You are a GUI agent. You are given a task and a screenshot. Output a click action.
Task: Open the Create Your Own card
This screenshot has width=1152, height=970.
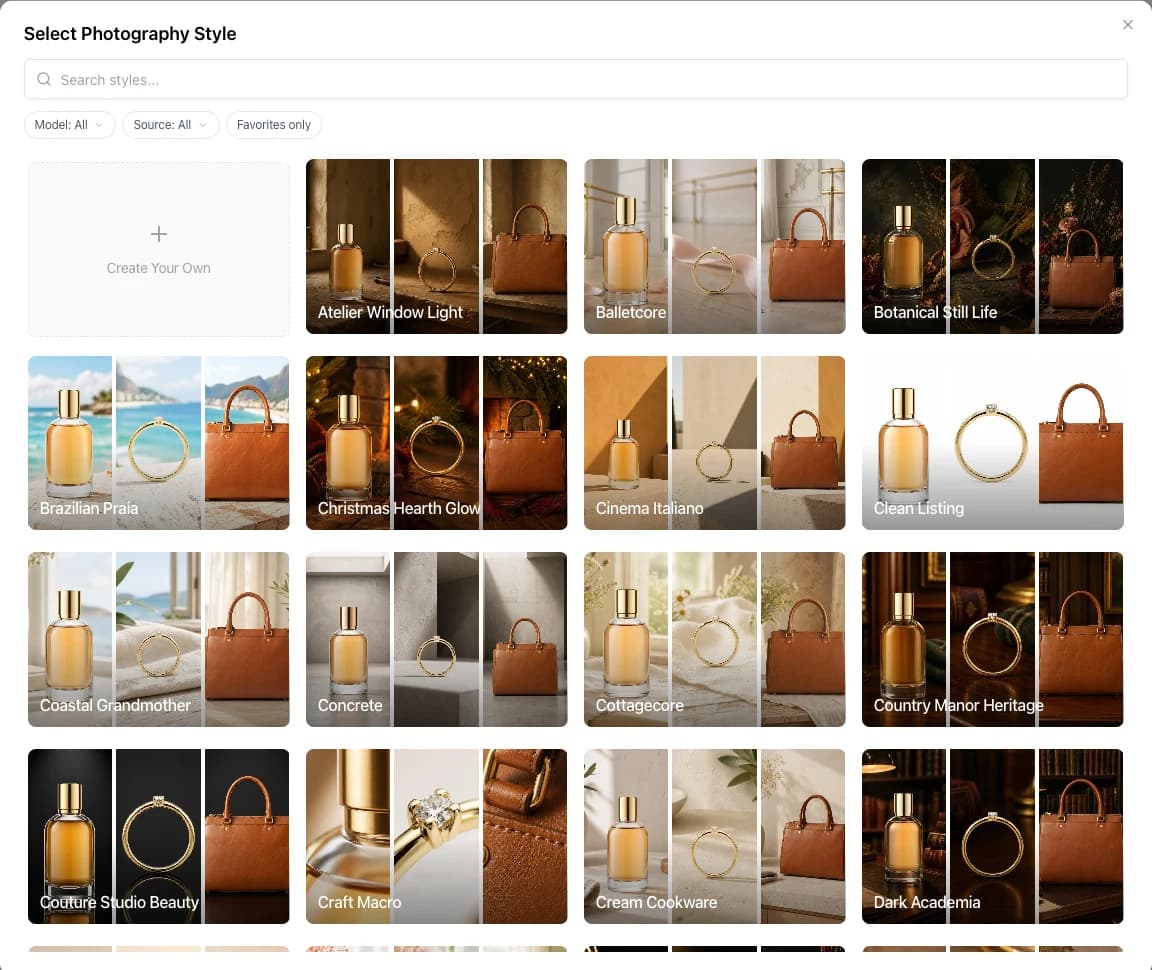click(159, 249)
